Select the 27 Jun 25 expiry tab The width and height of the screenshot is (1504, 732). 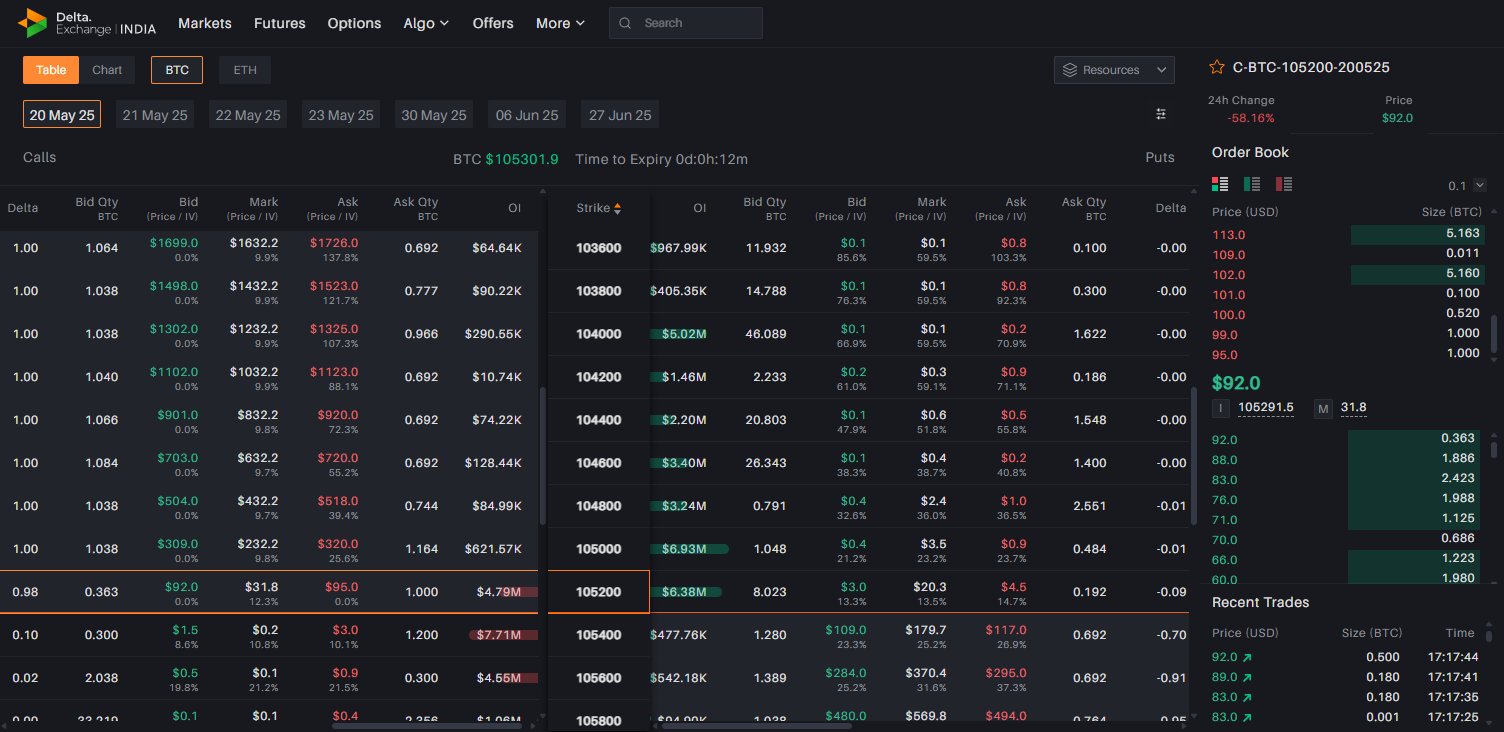click(620, 115)
